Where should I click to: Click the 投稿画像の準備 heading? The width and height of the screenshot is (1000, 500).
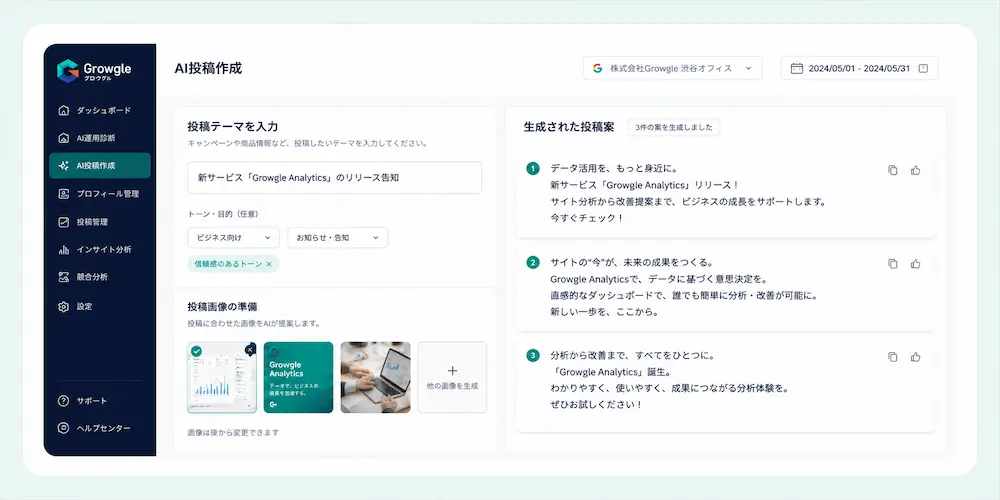pos(223,307)
